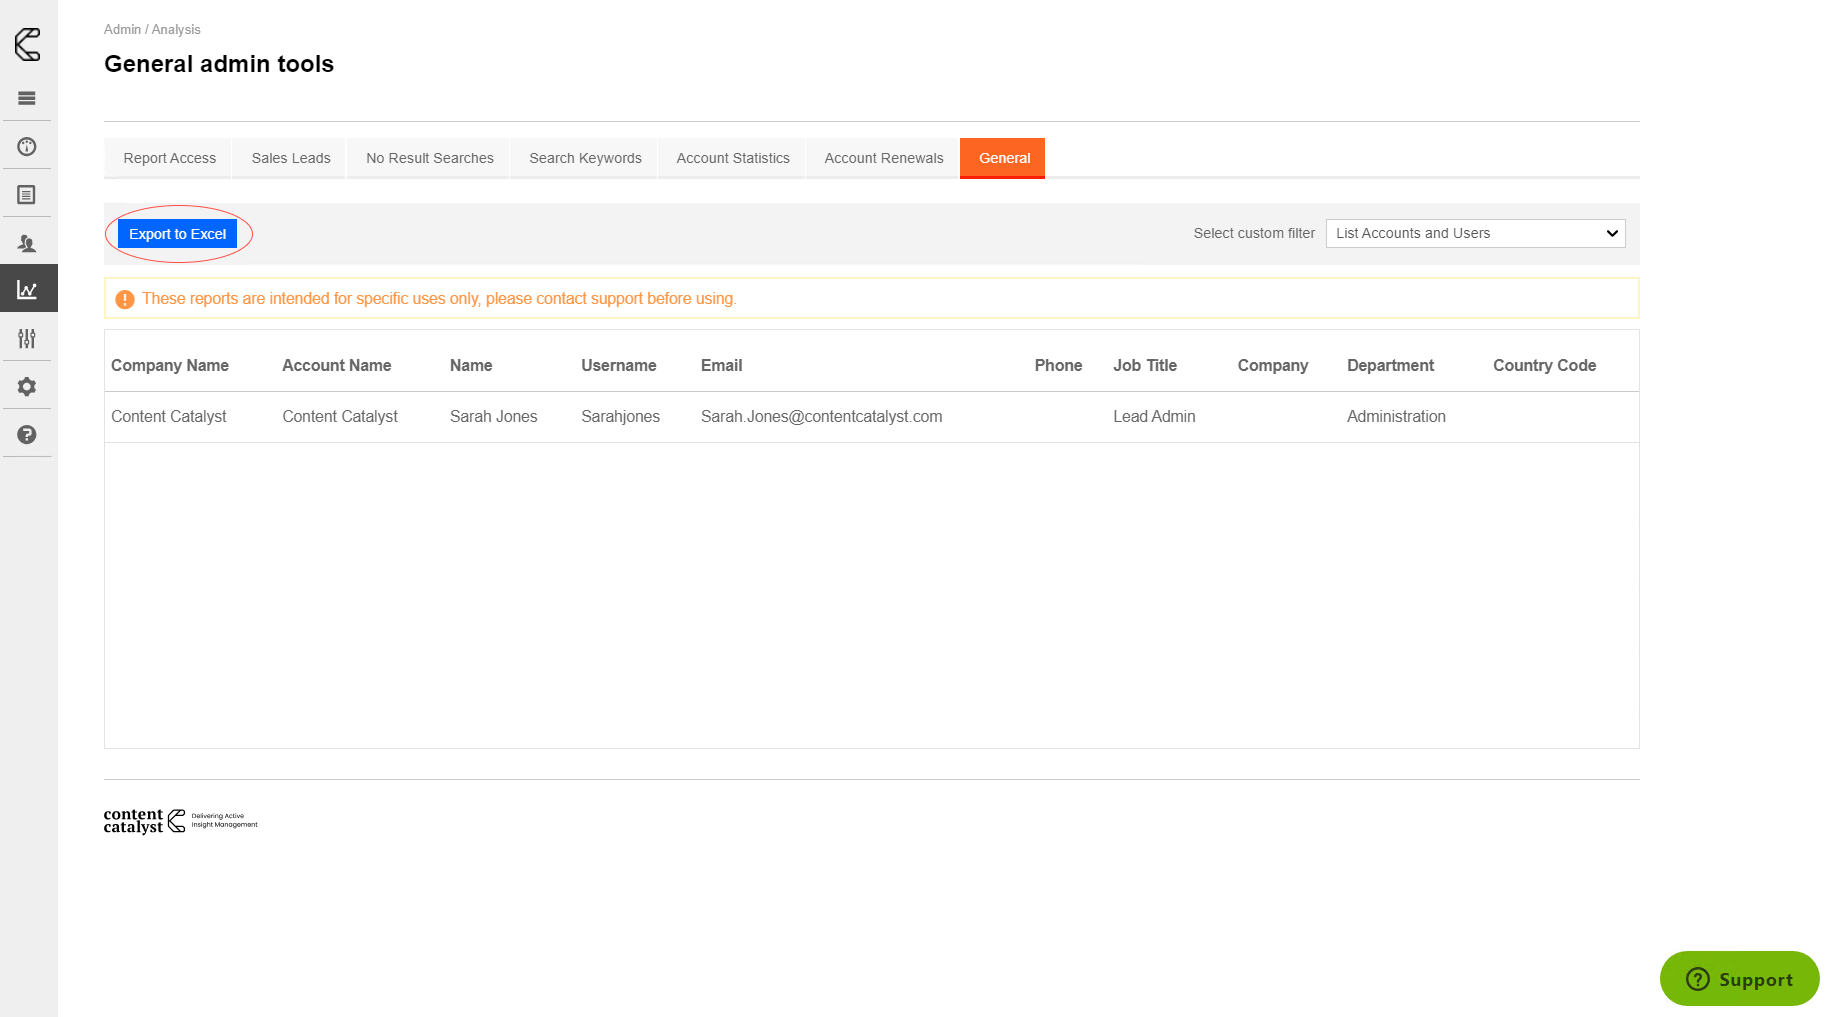Screen dimensions: 1835x1017
Task: Open the content document icon in sidebar
Action: click(27, 195)
